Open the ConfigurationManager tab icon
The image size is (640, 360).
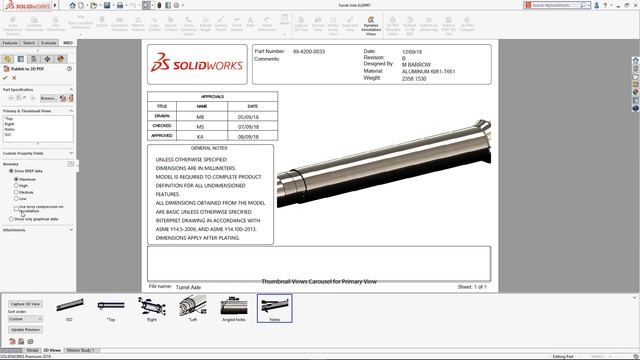click(x=34, y=59)
